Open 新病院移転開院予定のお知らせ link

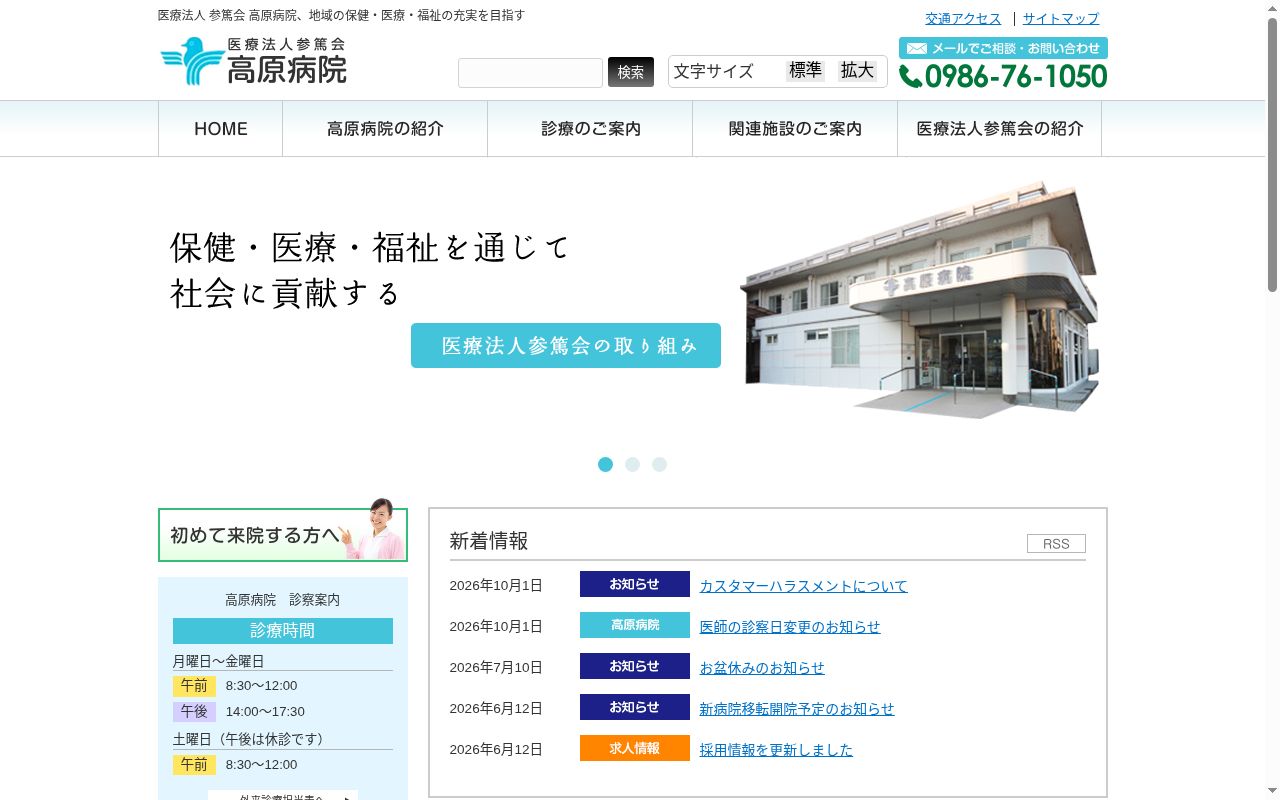click(x=797, y=709)
